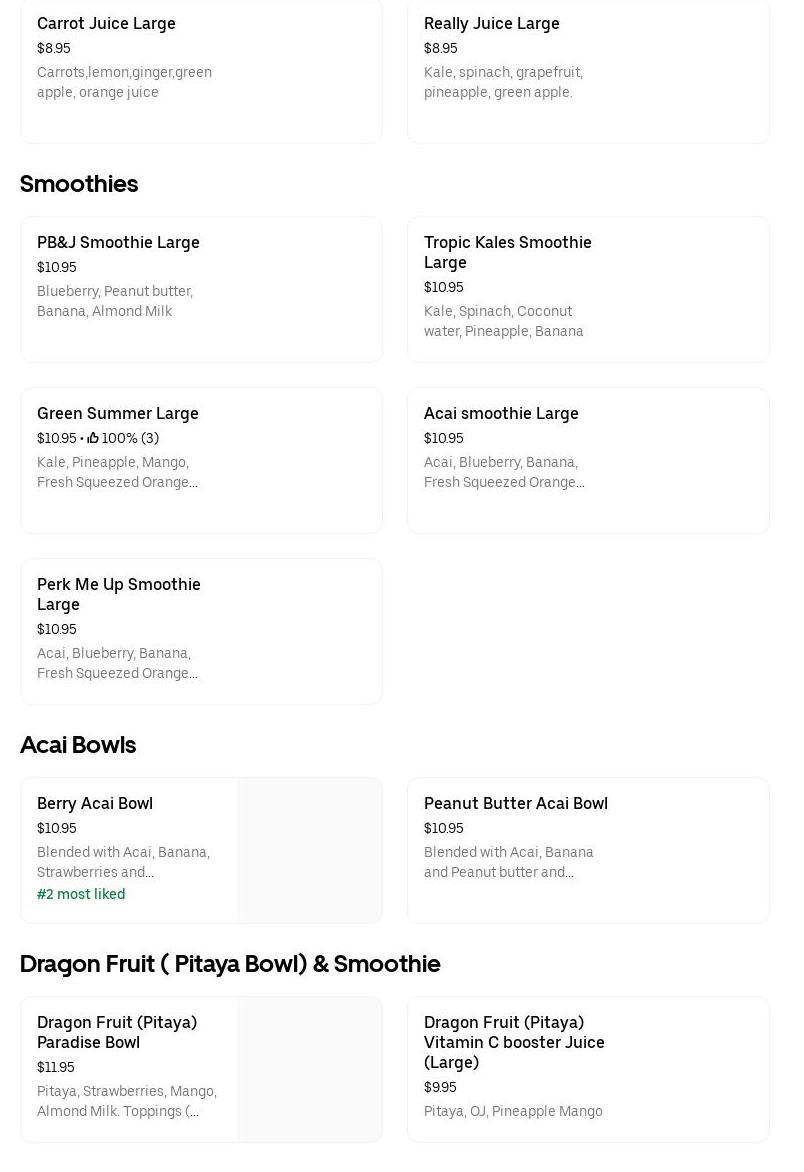Viewport: 804px width, 1172px height.
Task: Click the Dragon Fruit (Pitaya Bowl) & Smoothie heading
Action: [x=230, y=964]
